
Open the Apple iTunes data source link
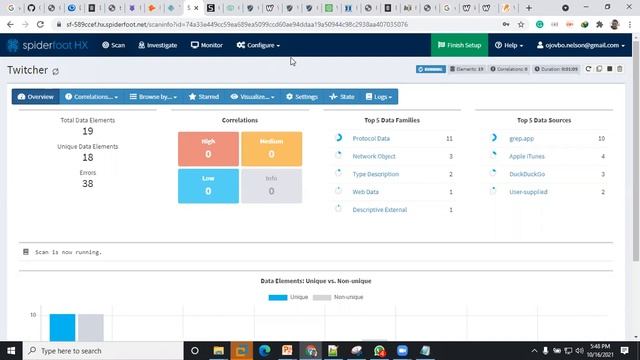tap(527, 156)
